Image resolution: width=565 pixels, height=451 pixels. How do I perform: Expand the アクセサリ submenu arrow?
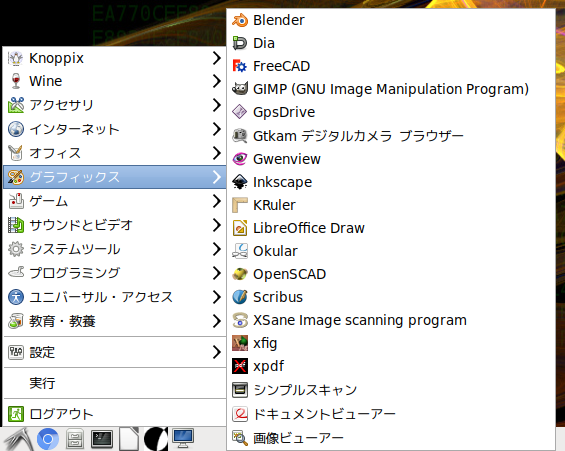point(216,105)
